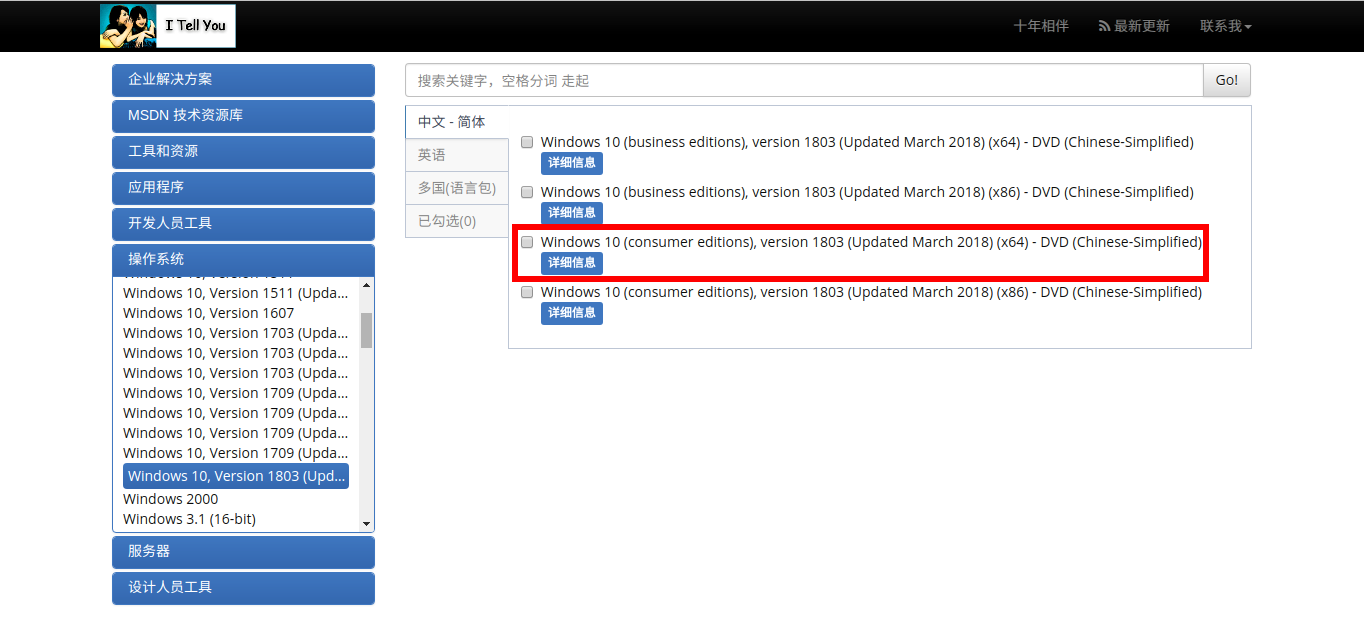Viewport: 1364px width, 617px height.
Task: Click the I Tell You logo image
Action: tap(168, 26)
